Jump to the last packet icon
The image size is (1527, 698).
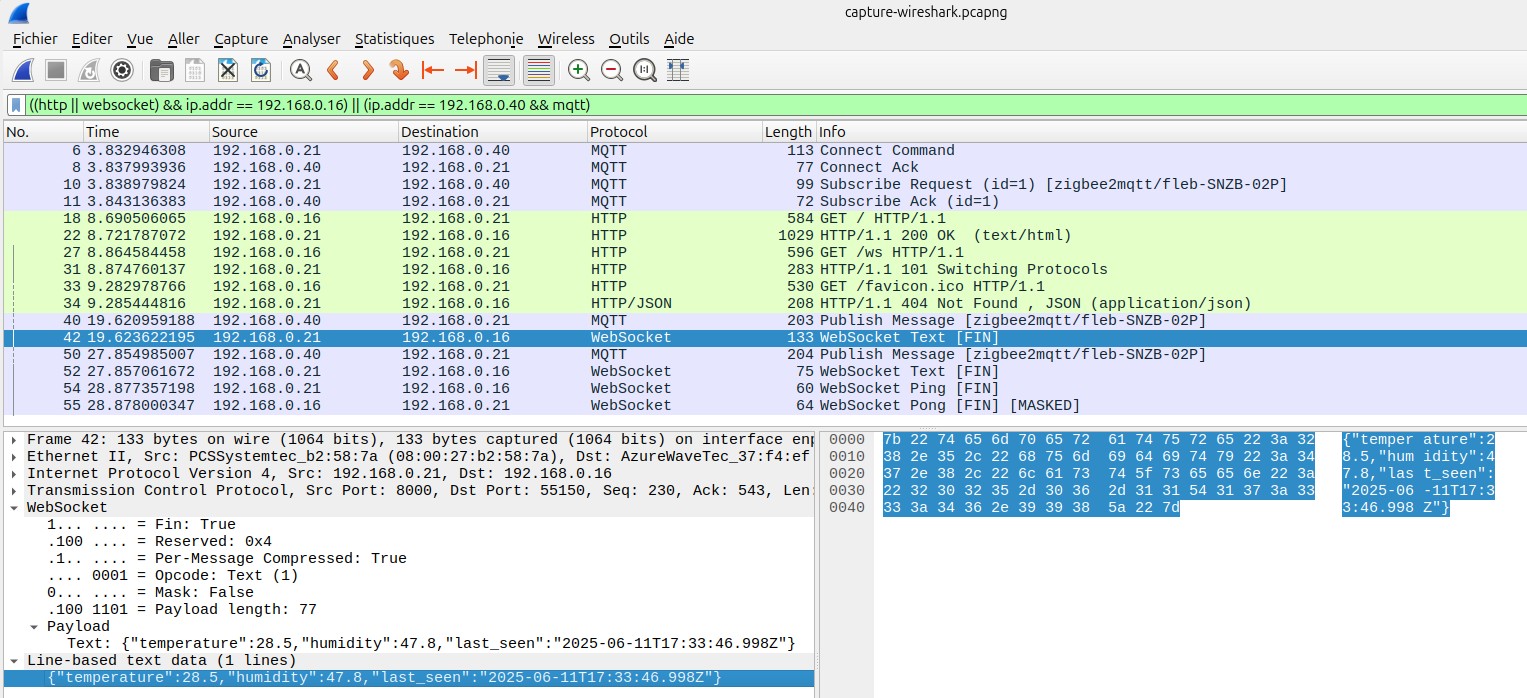tap(466, 70)
